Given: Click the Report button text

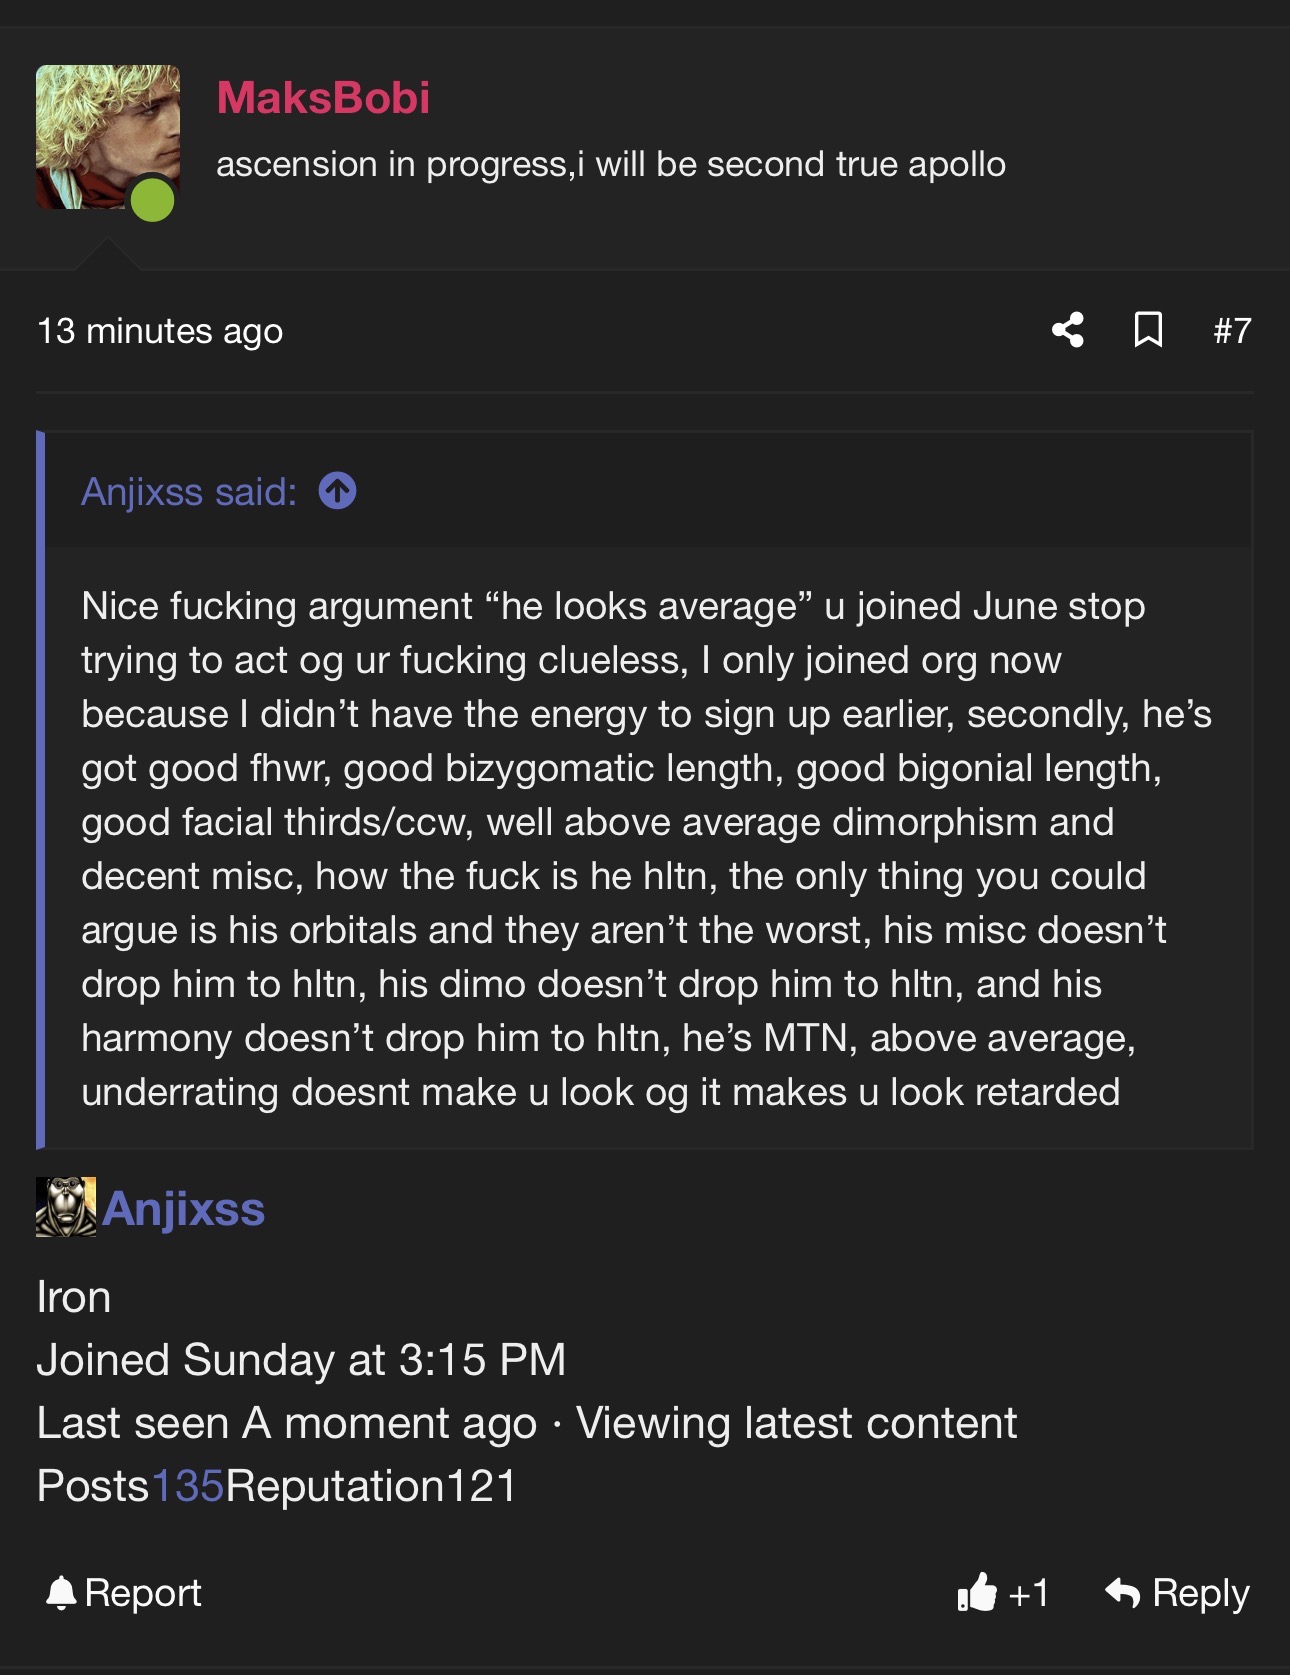Looking at the screenshot, I should point(143,1593).
